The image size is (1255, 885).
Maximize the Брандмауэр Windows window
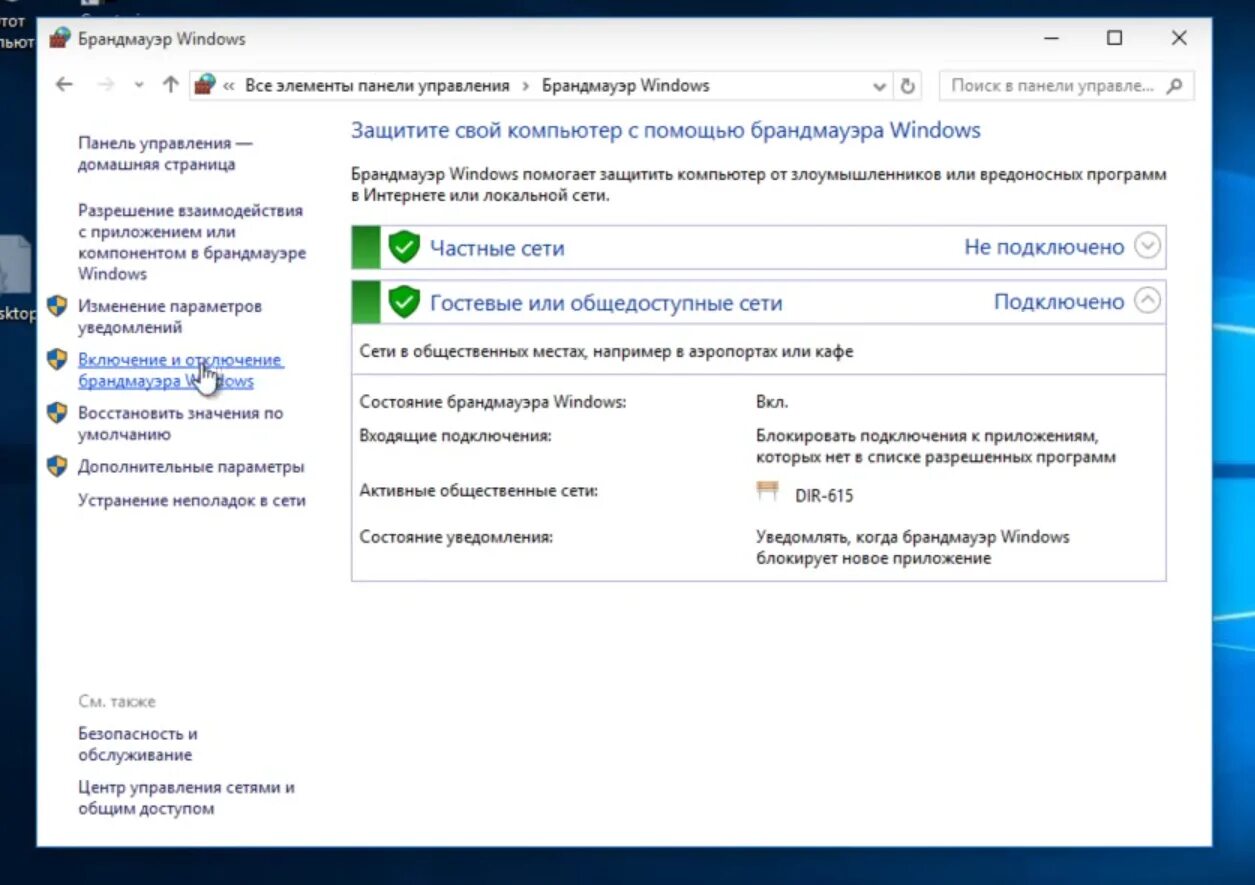(x=1115, y=39)
